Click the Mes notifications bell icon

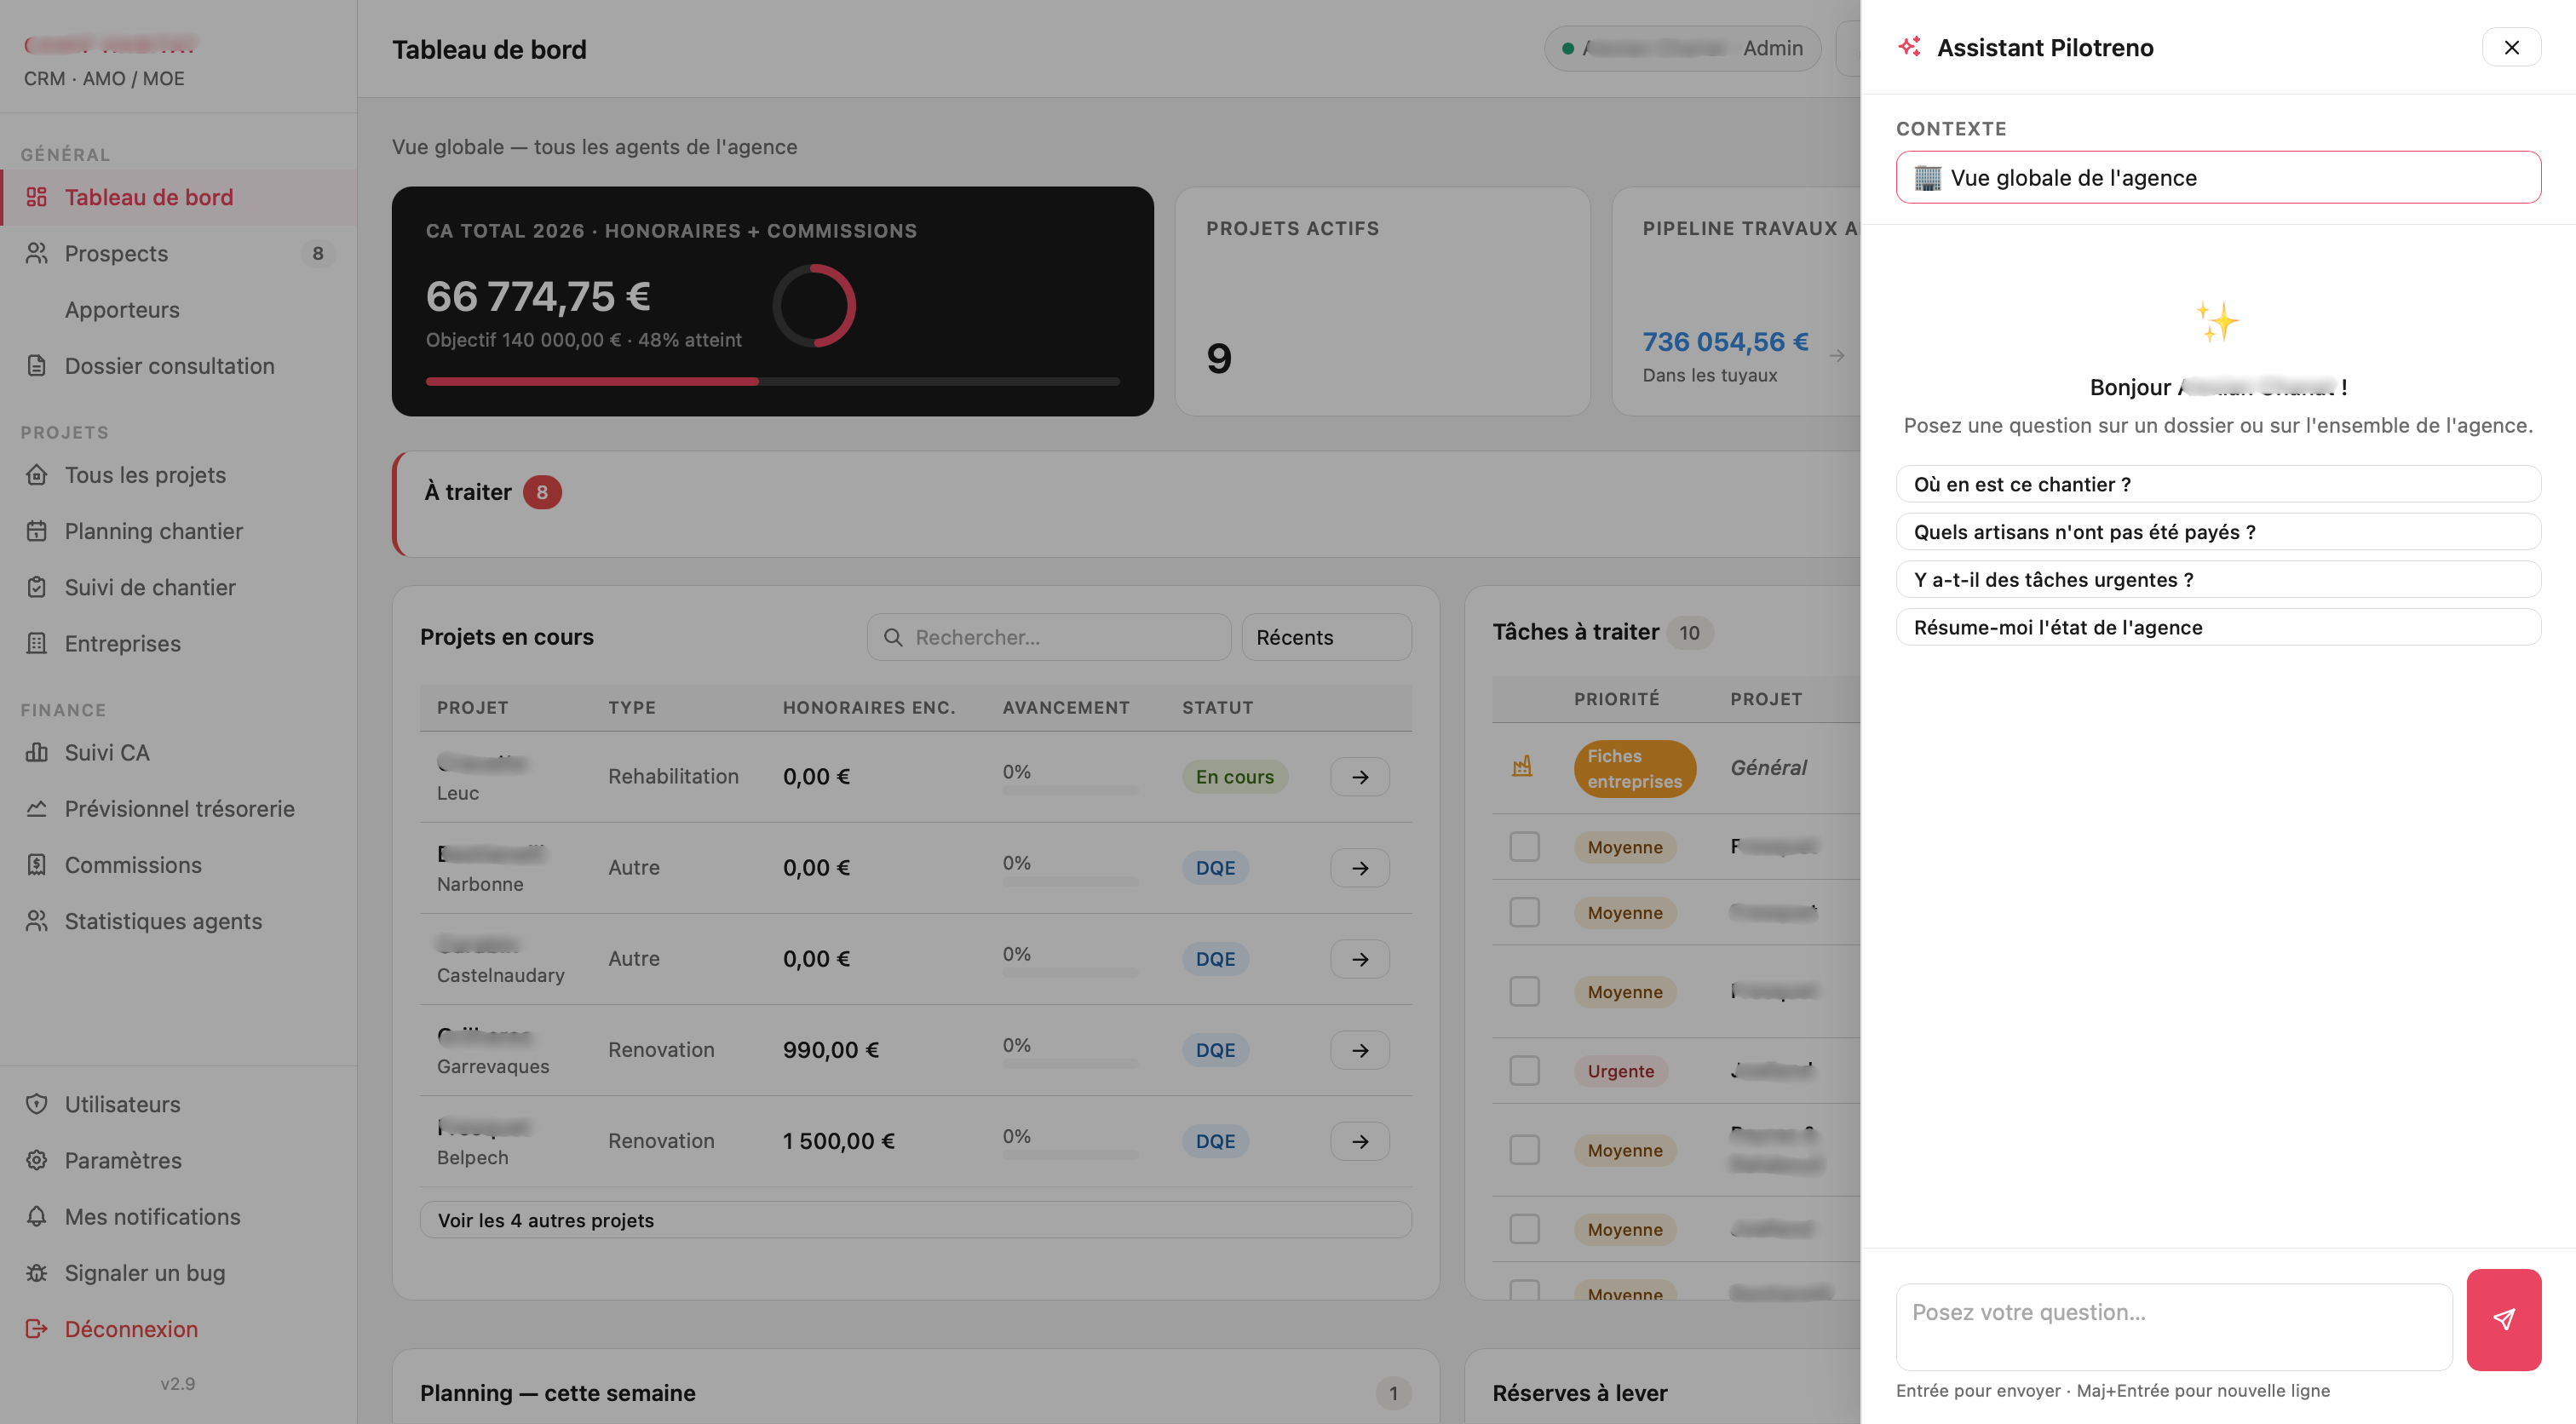(x=37, y=1216)
